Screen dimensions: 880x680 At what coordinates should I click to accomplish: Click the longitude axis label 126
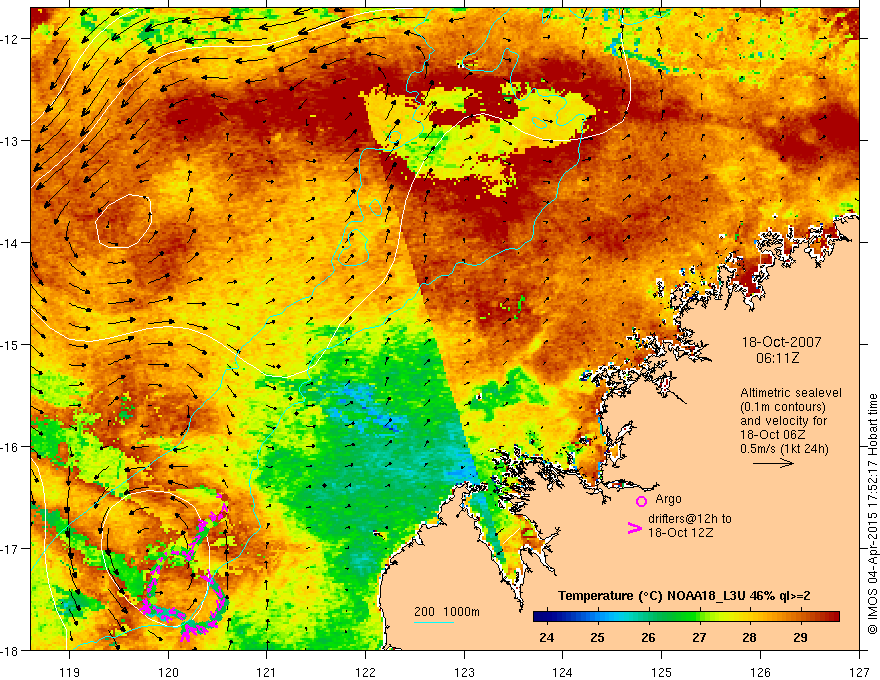[760, 672]
